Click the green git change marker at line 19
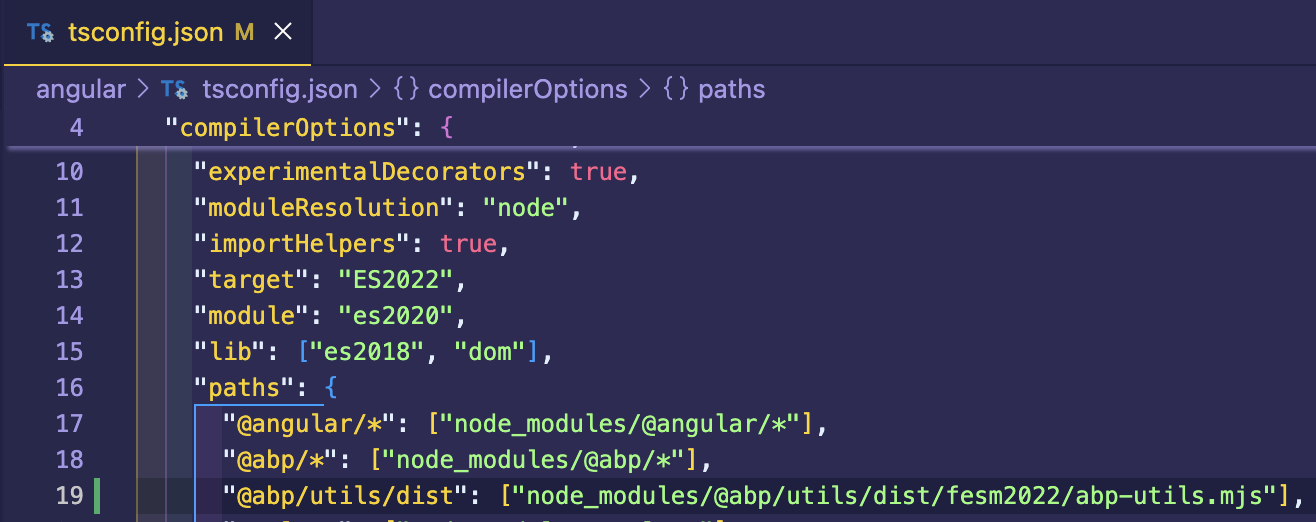The image size is (1316, 522). click(x=97, y=495)
